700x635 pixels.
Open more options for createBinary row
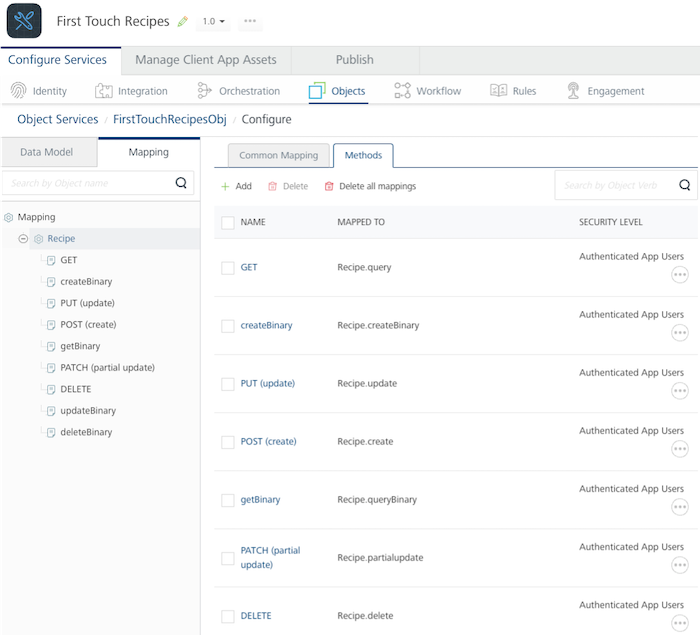click(x=679, y=333)
